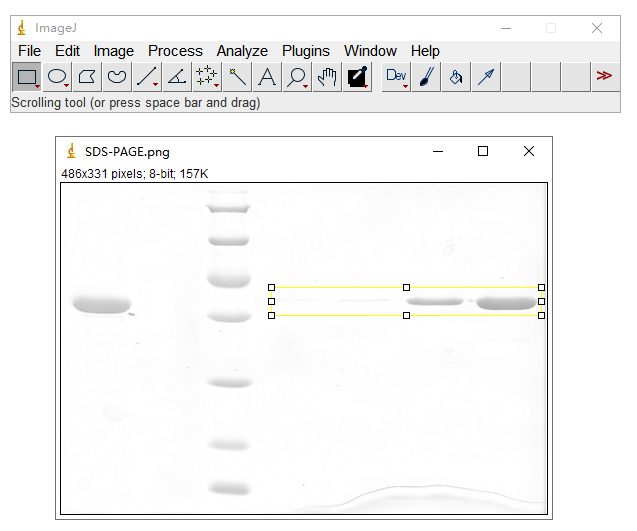The image size is (637, 531).
Task: Open the Plugins menu
Action: click(306, 50)
